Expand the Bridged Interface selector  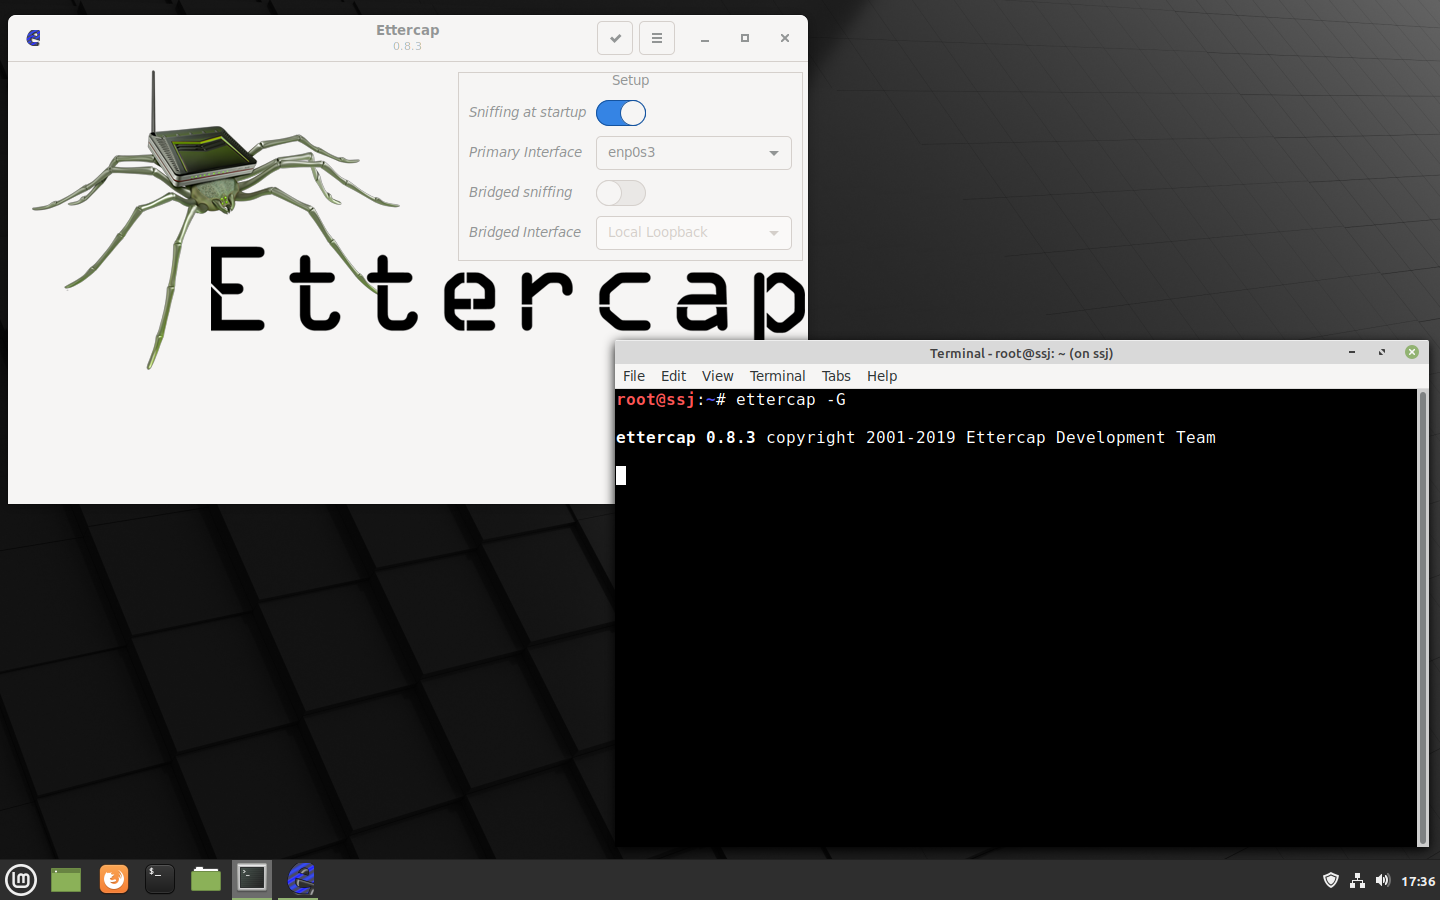point(693,232)
